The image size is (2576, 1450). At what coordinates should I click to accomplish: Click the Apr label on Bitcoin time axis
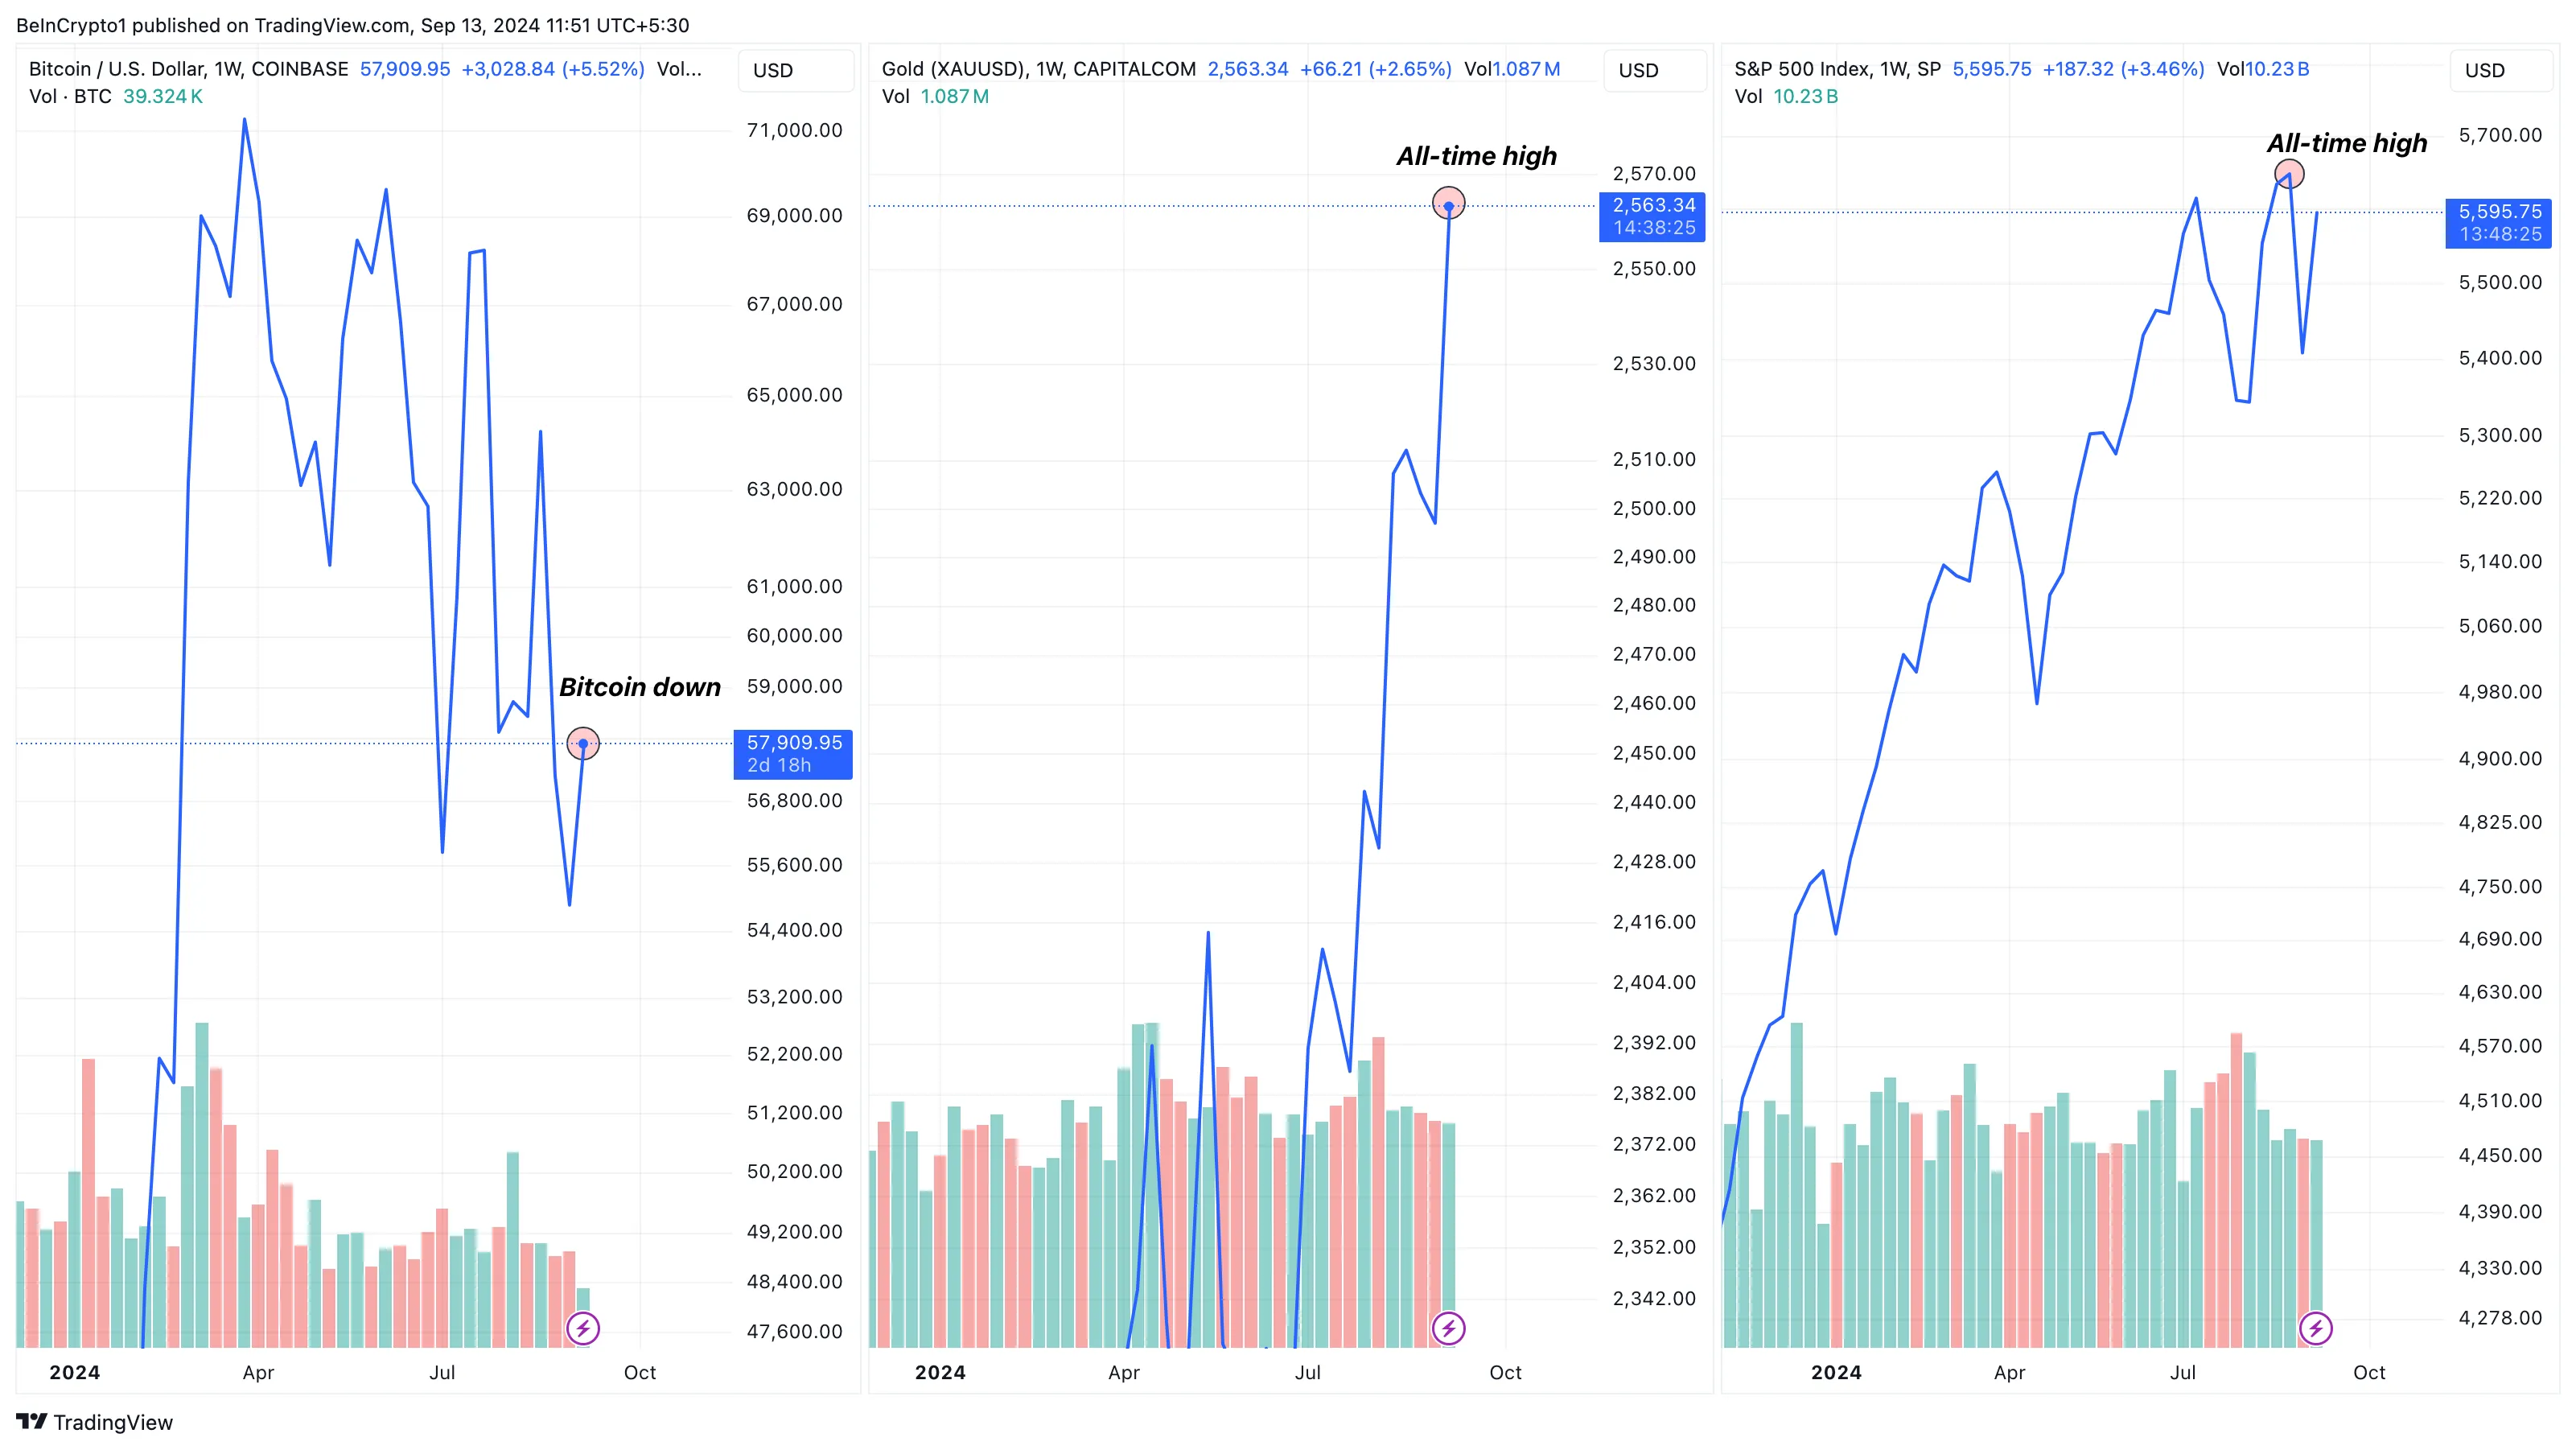258,1373
